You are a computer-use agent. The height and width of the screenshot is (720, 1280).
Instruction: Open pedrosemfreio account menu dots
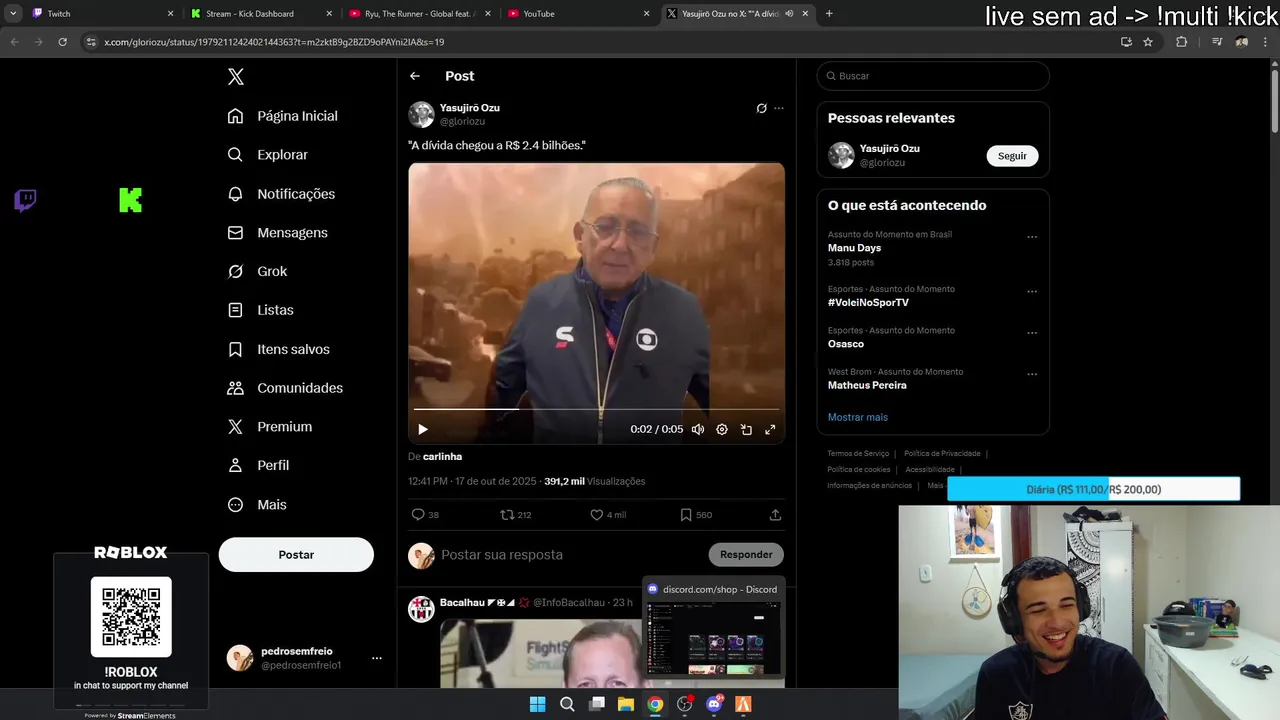tap(377, 658)
